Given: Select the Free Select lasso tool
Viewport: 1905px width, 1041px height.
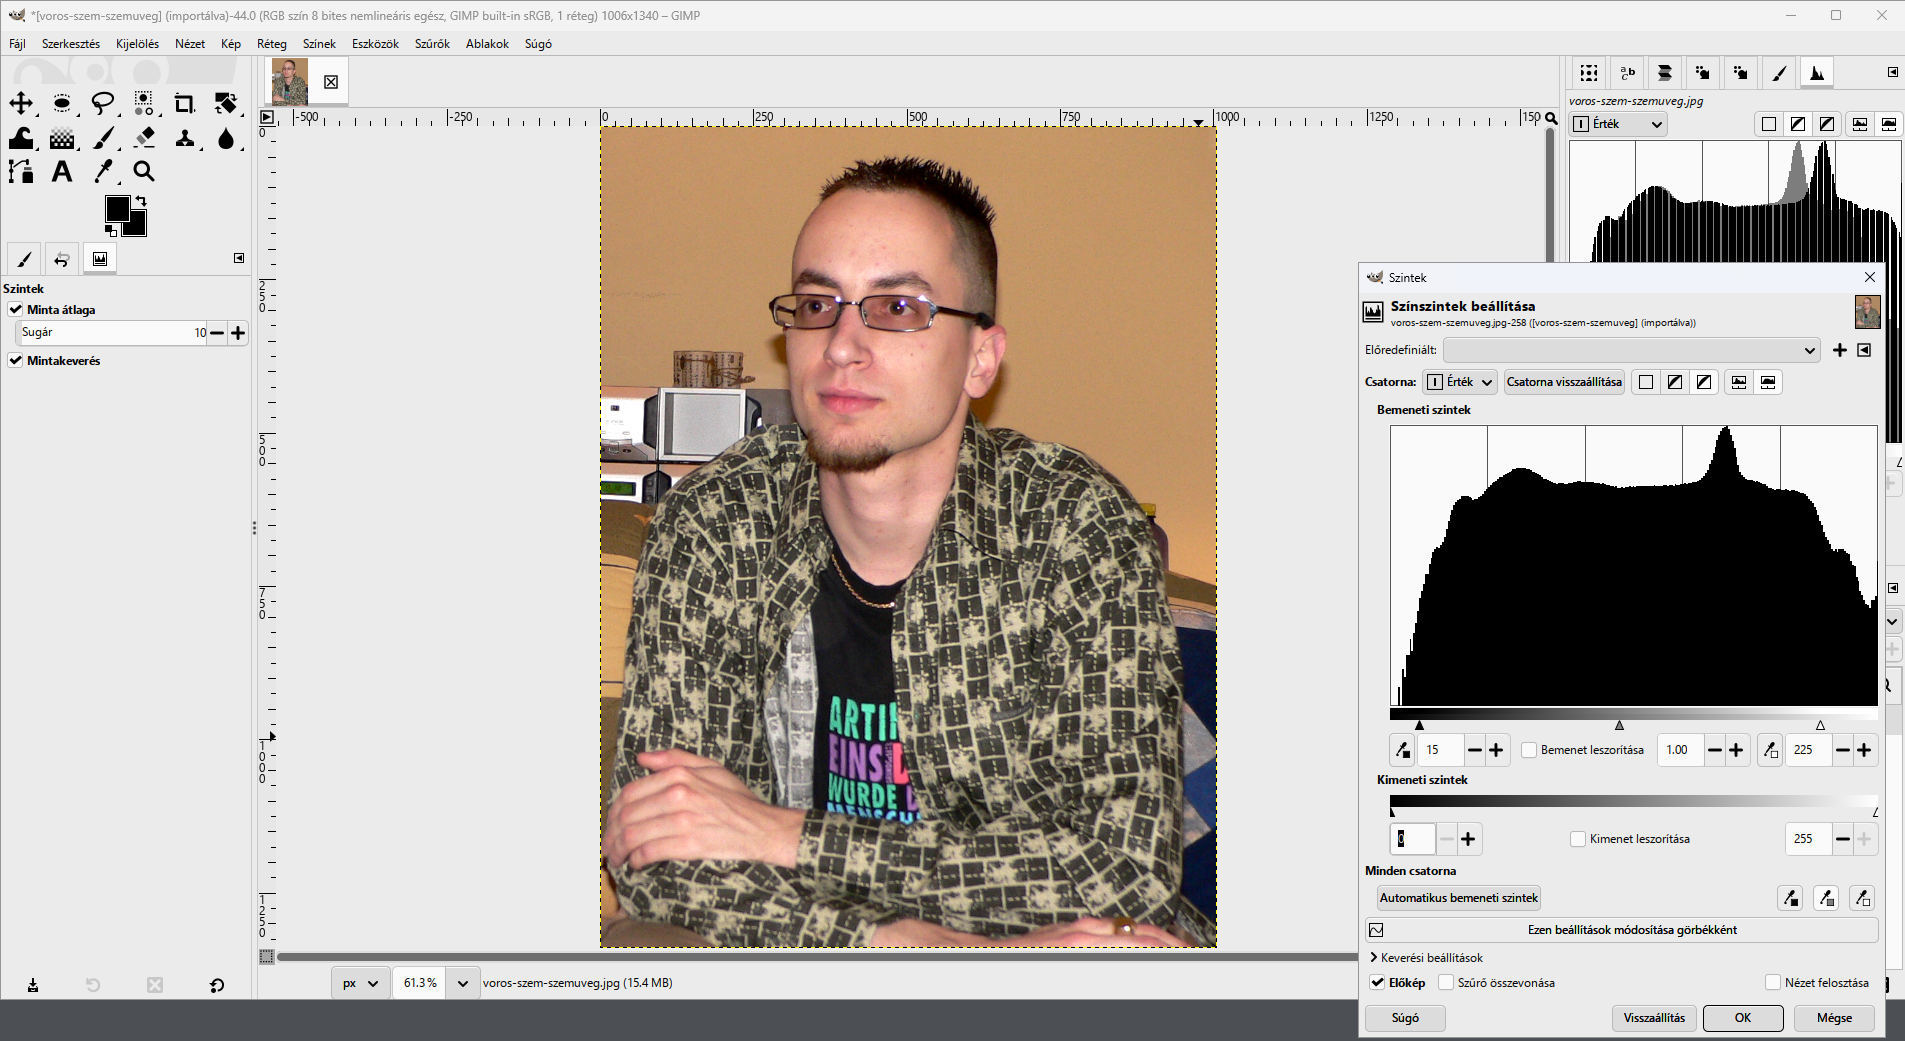Looking at the screenshot, I should coord(103,104).
